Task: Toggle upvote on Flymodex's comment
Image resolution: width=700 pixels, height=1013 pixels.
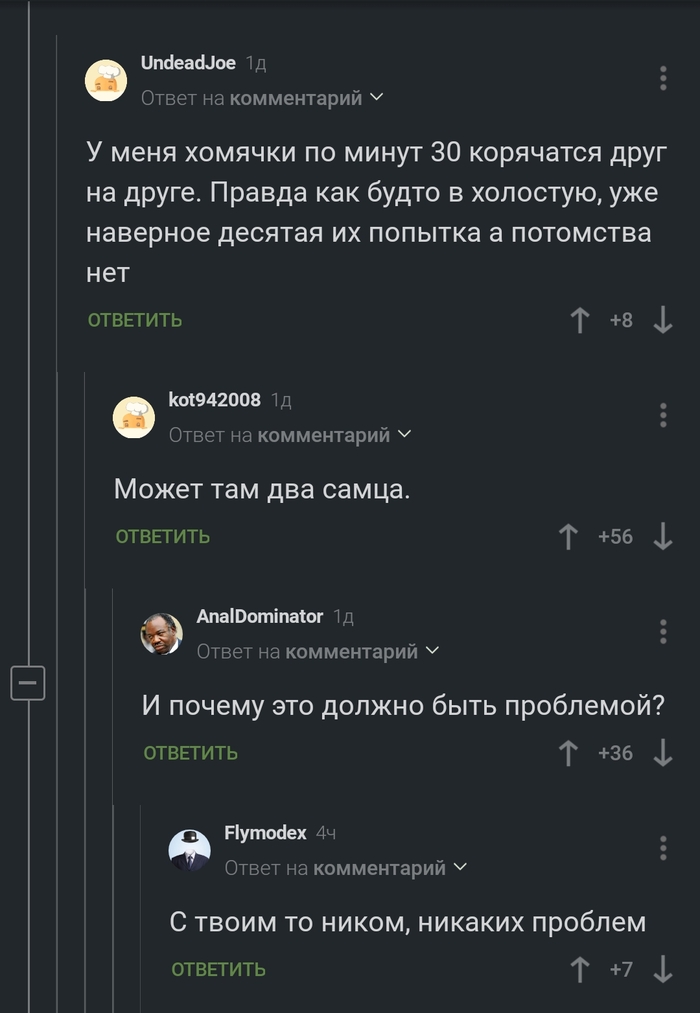Action: [580, 968]
